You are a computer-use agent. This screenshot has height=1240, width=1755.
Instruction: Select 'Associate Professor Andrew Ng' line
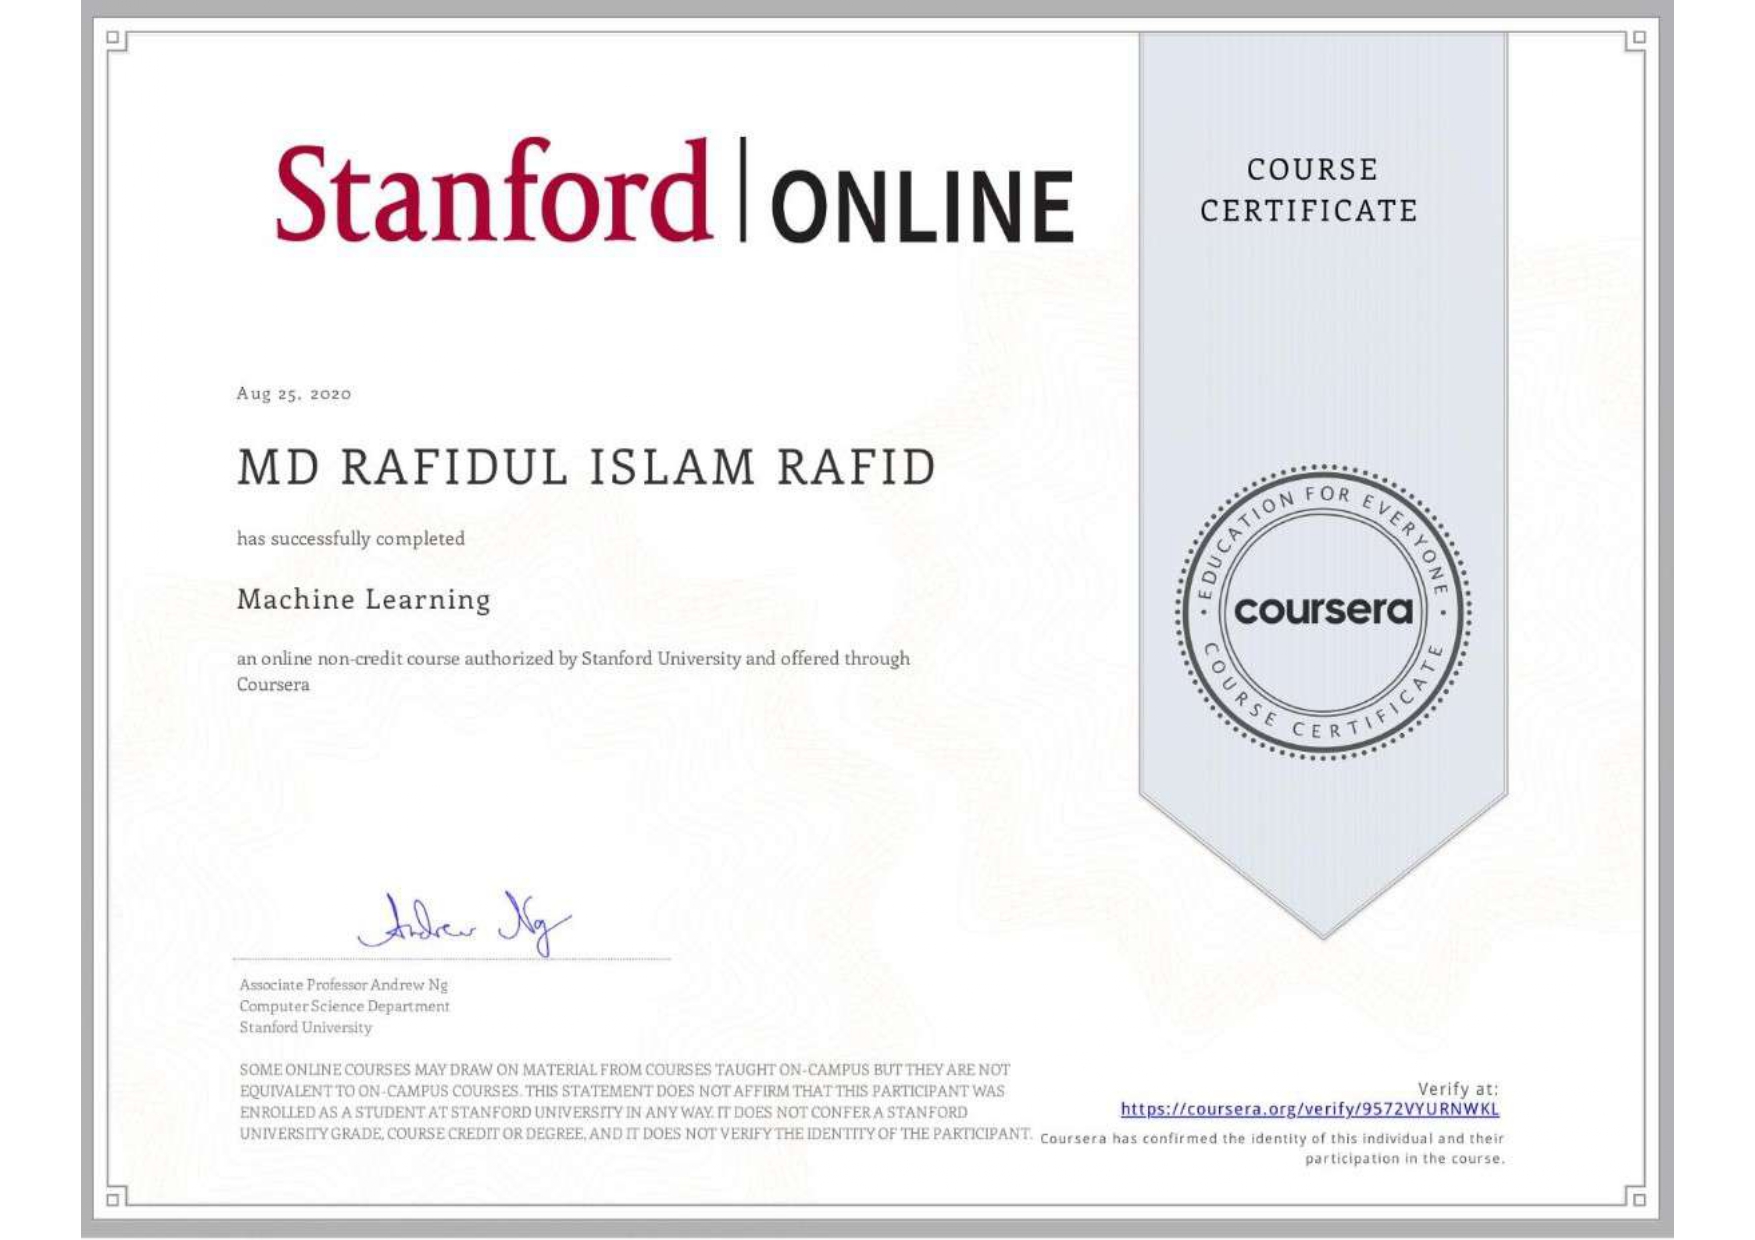click(x=343, y=985)
